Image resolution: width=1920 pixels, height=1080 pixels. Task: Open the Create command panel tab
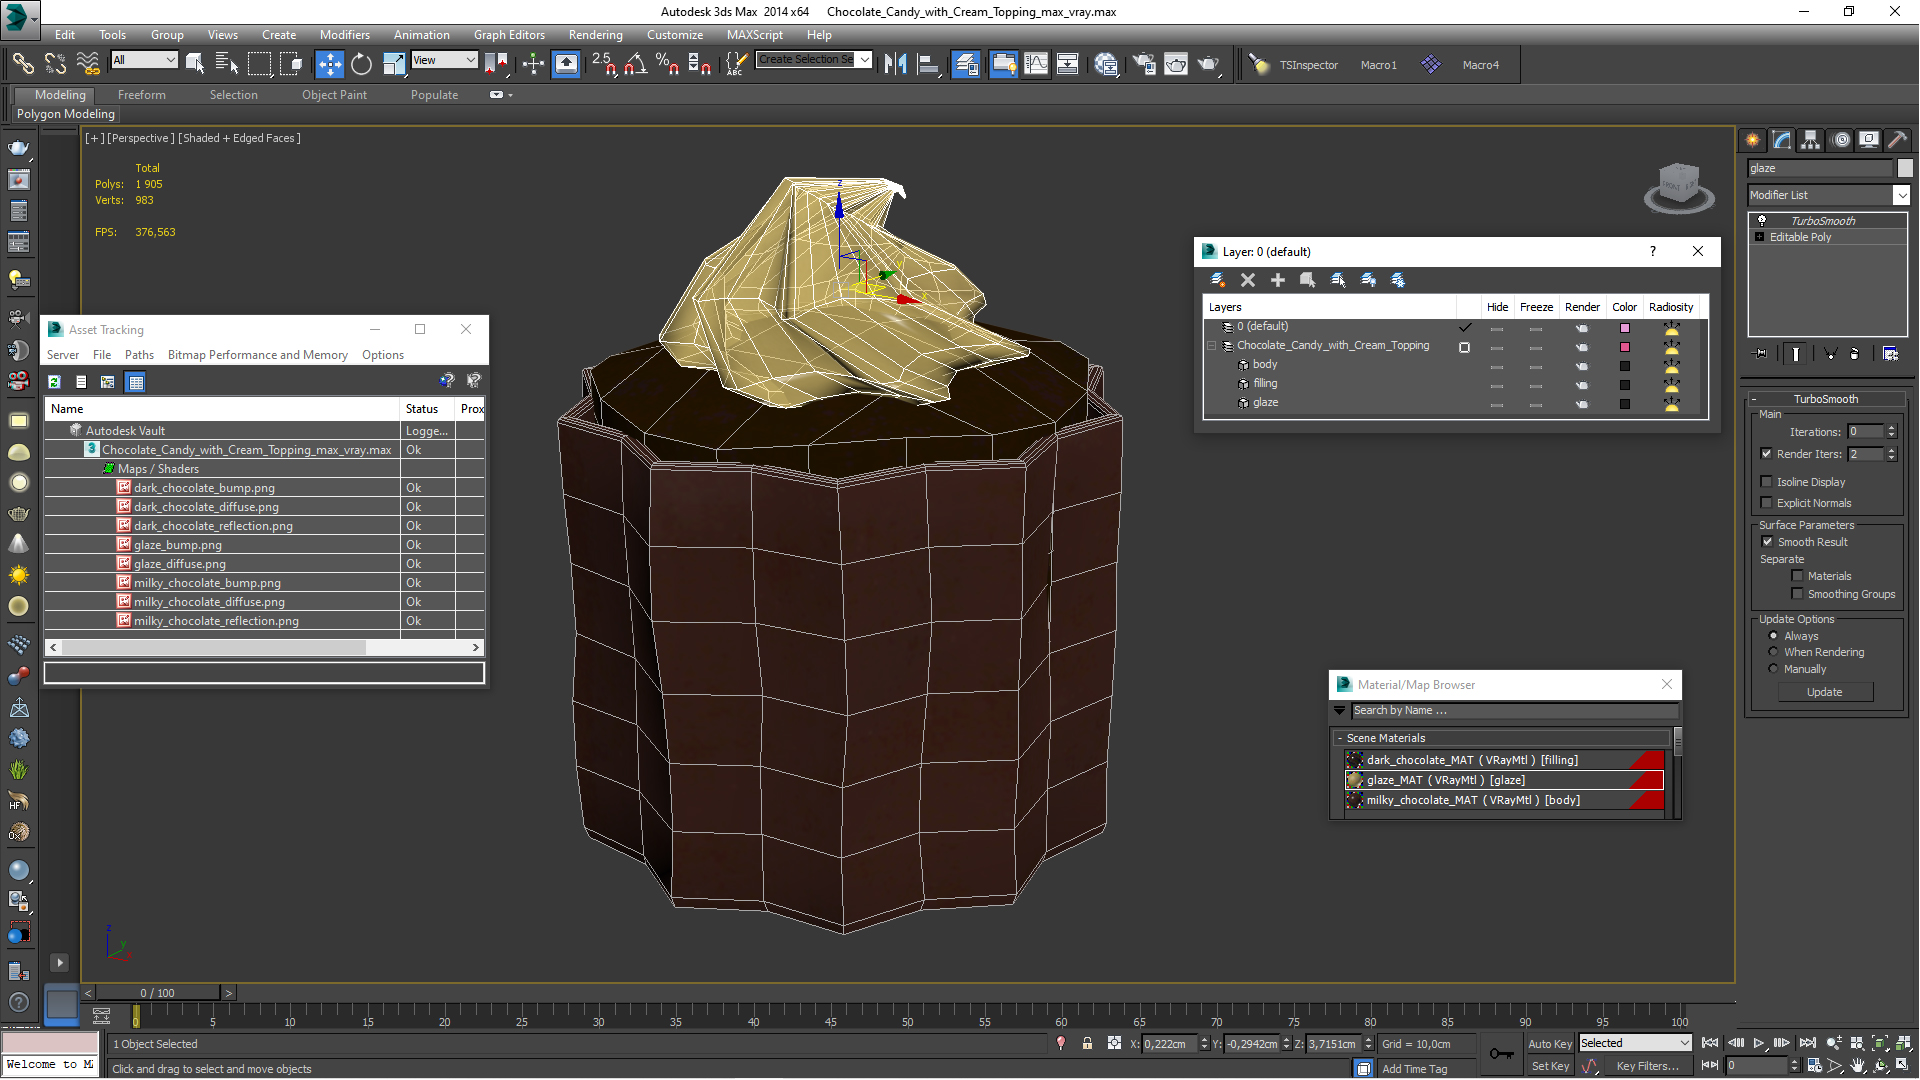pos(1752,140)
